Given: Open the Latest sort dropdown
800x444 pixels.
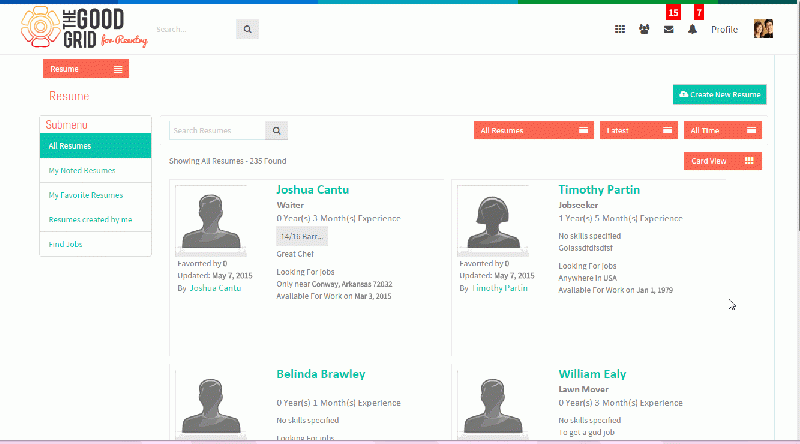Looking at the screenshot, I should 639,130.
